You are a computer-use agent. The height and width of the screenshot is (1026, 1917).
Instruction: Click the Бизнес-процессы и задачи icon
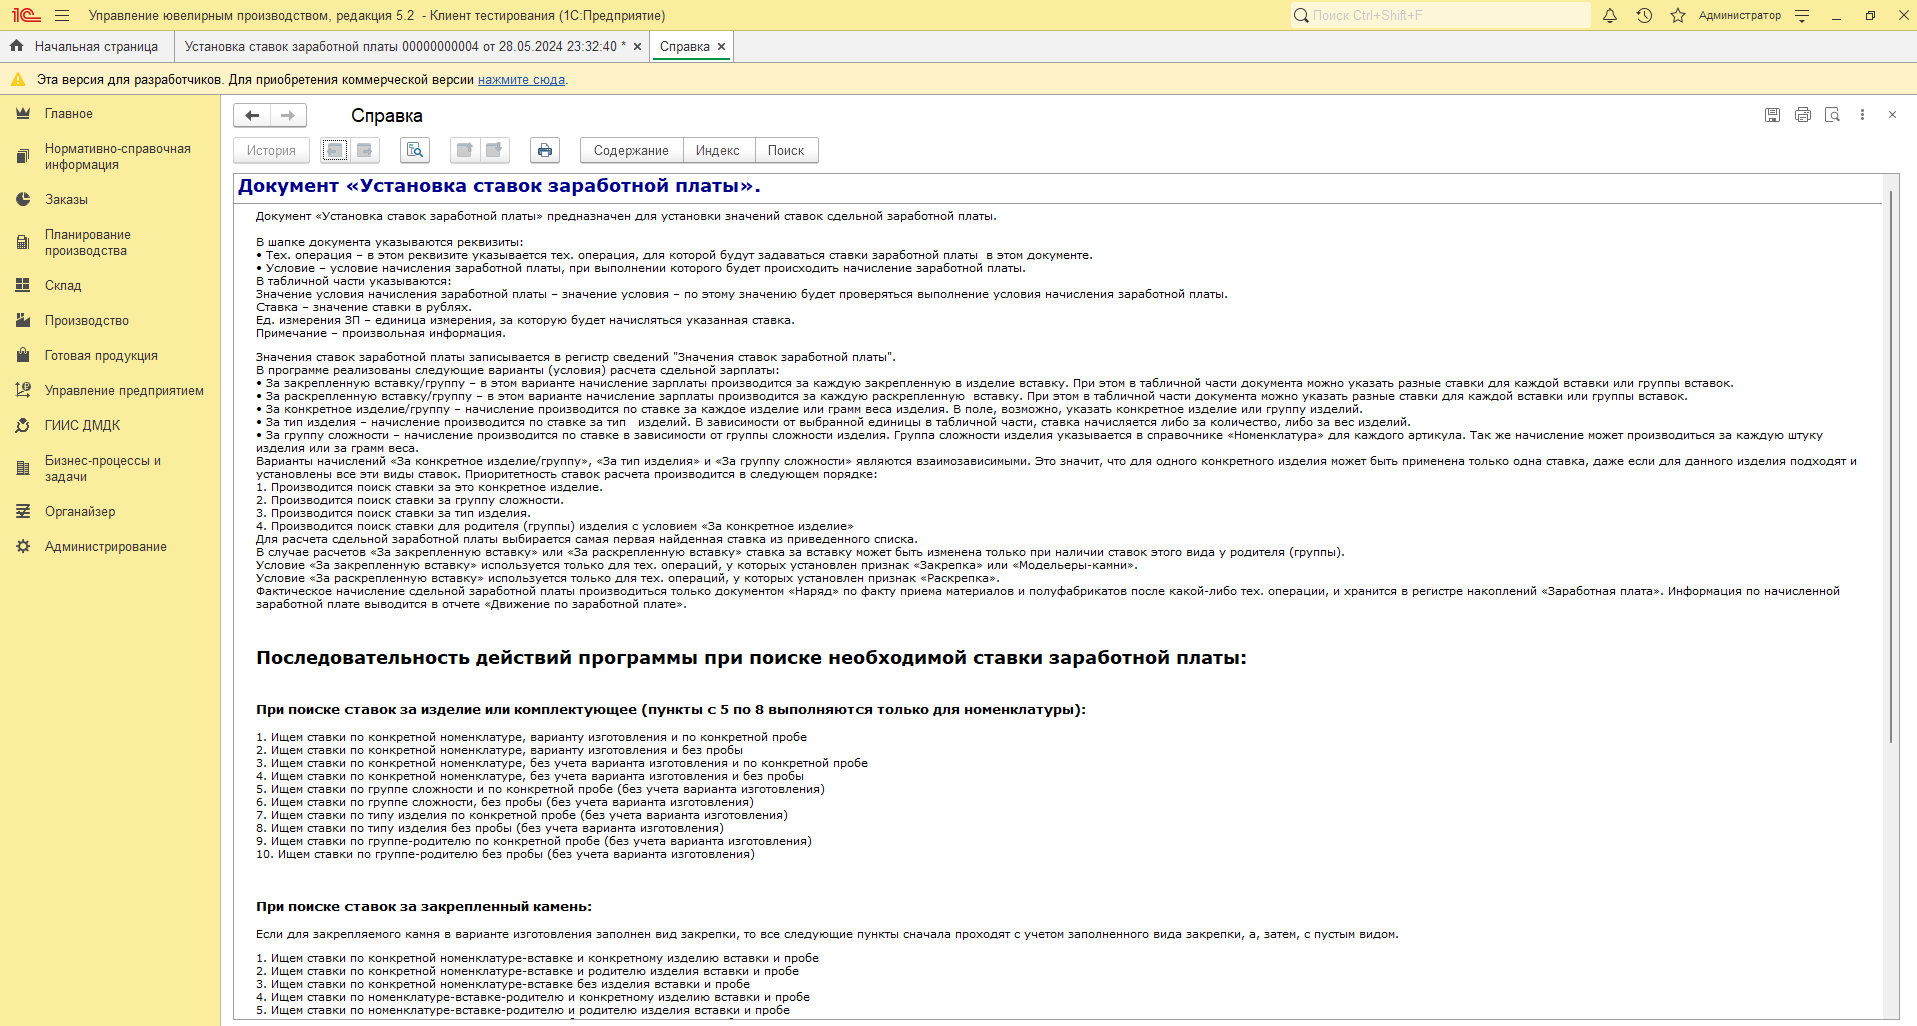point(23,469)
